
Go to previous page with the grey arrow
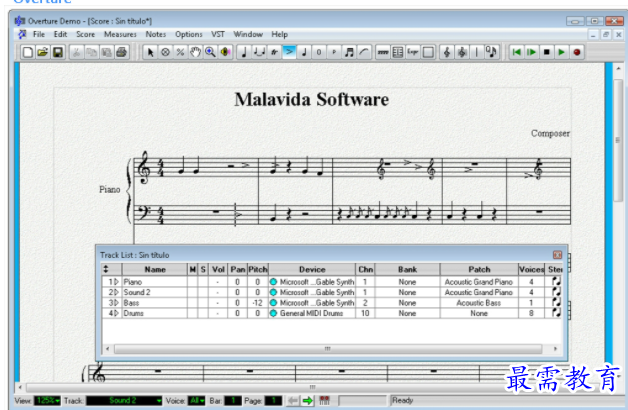(293, 400)
